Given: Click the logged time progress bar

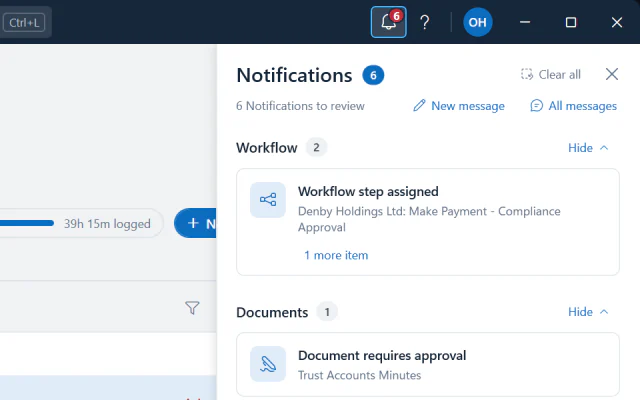Looking at the screenshot, I should tap(27, 223).
